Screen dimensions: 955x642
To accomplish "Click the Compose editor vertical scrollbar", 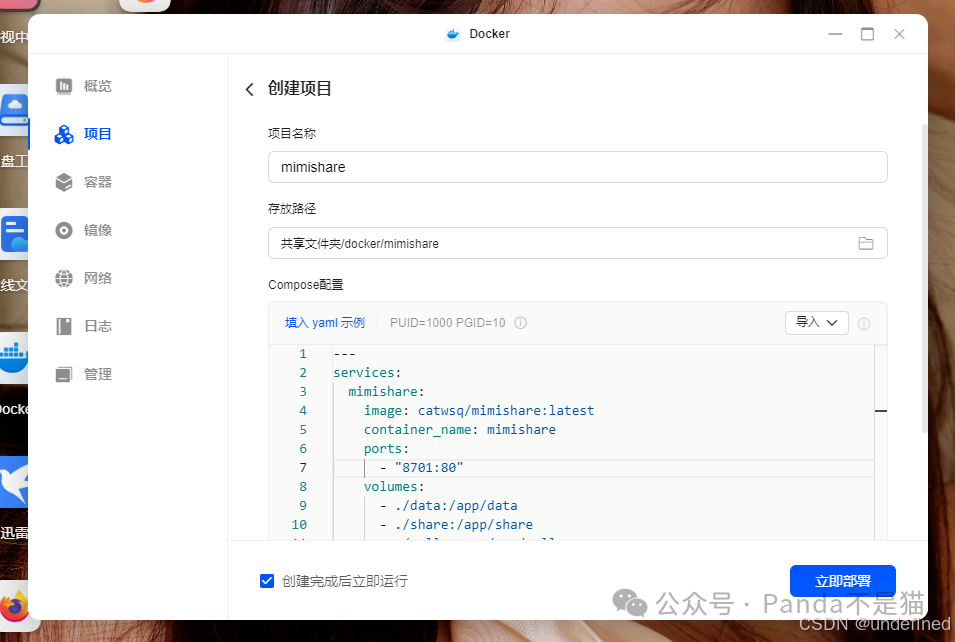I will pyautogui.click(x=881, y=442).
